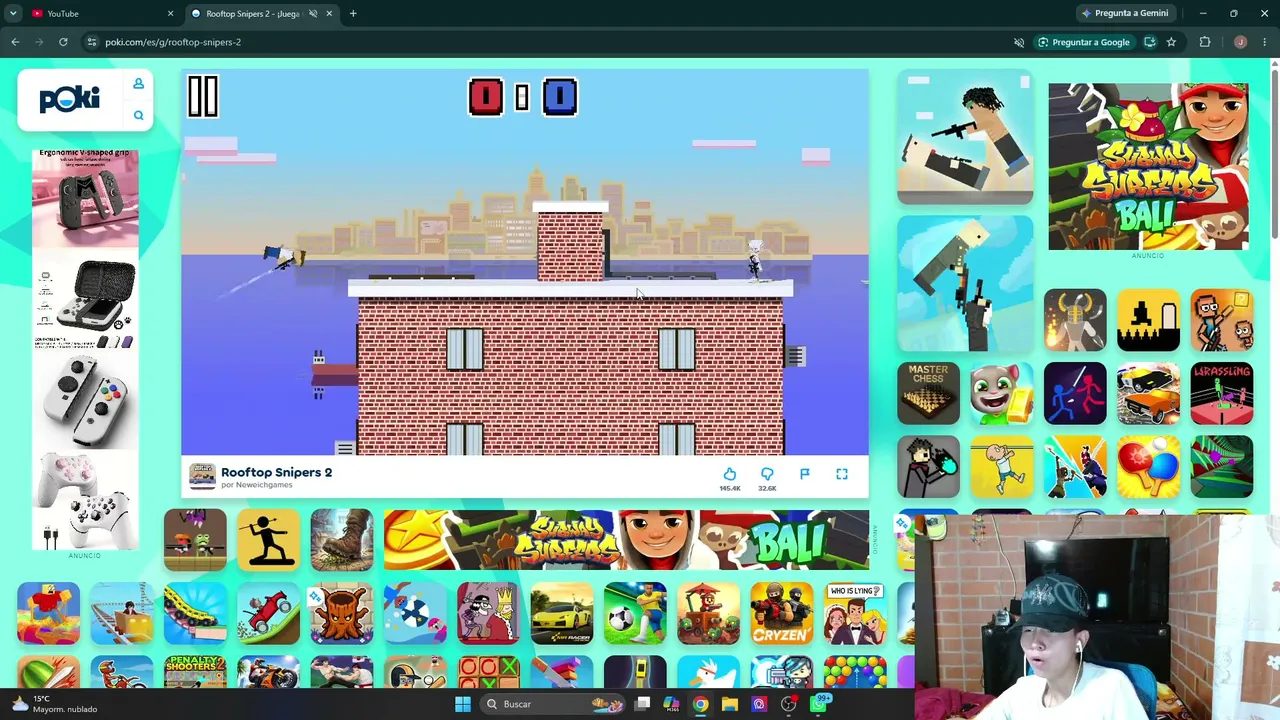The width and height of the screenshot is (1280, 720).
Task: Open the yellow silhouette runner game
Action: pos(1148,320)
